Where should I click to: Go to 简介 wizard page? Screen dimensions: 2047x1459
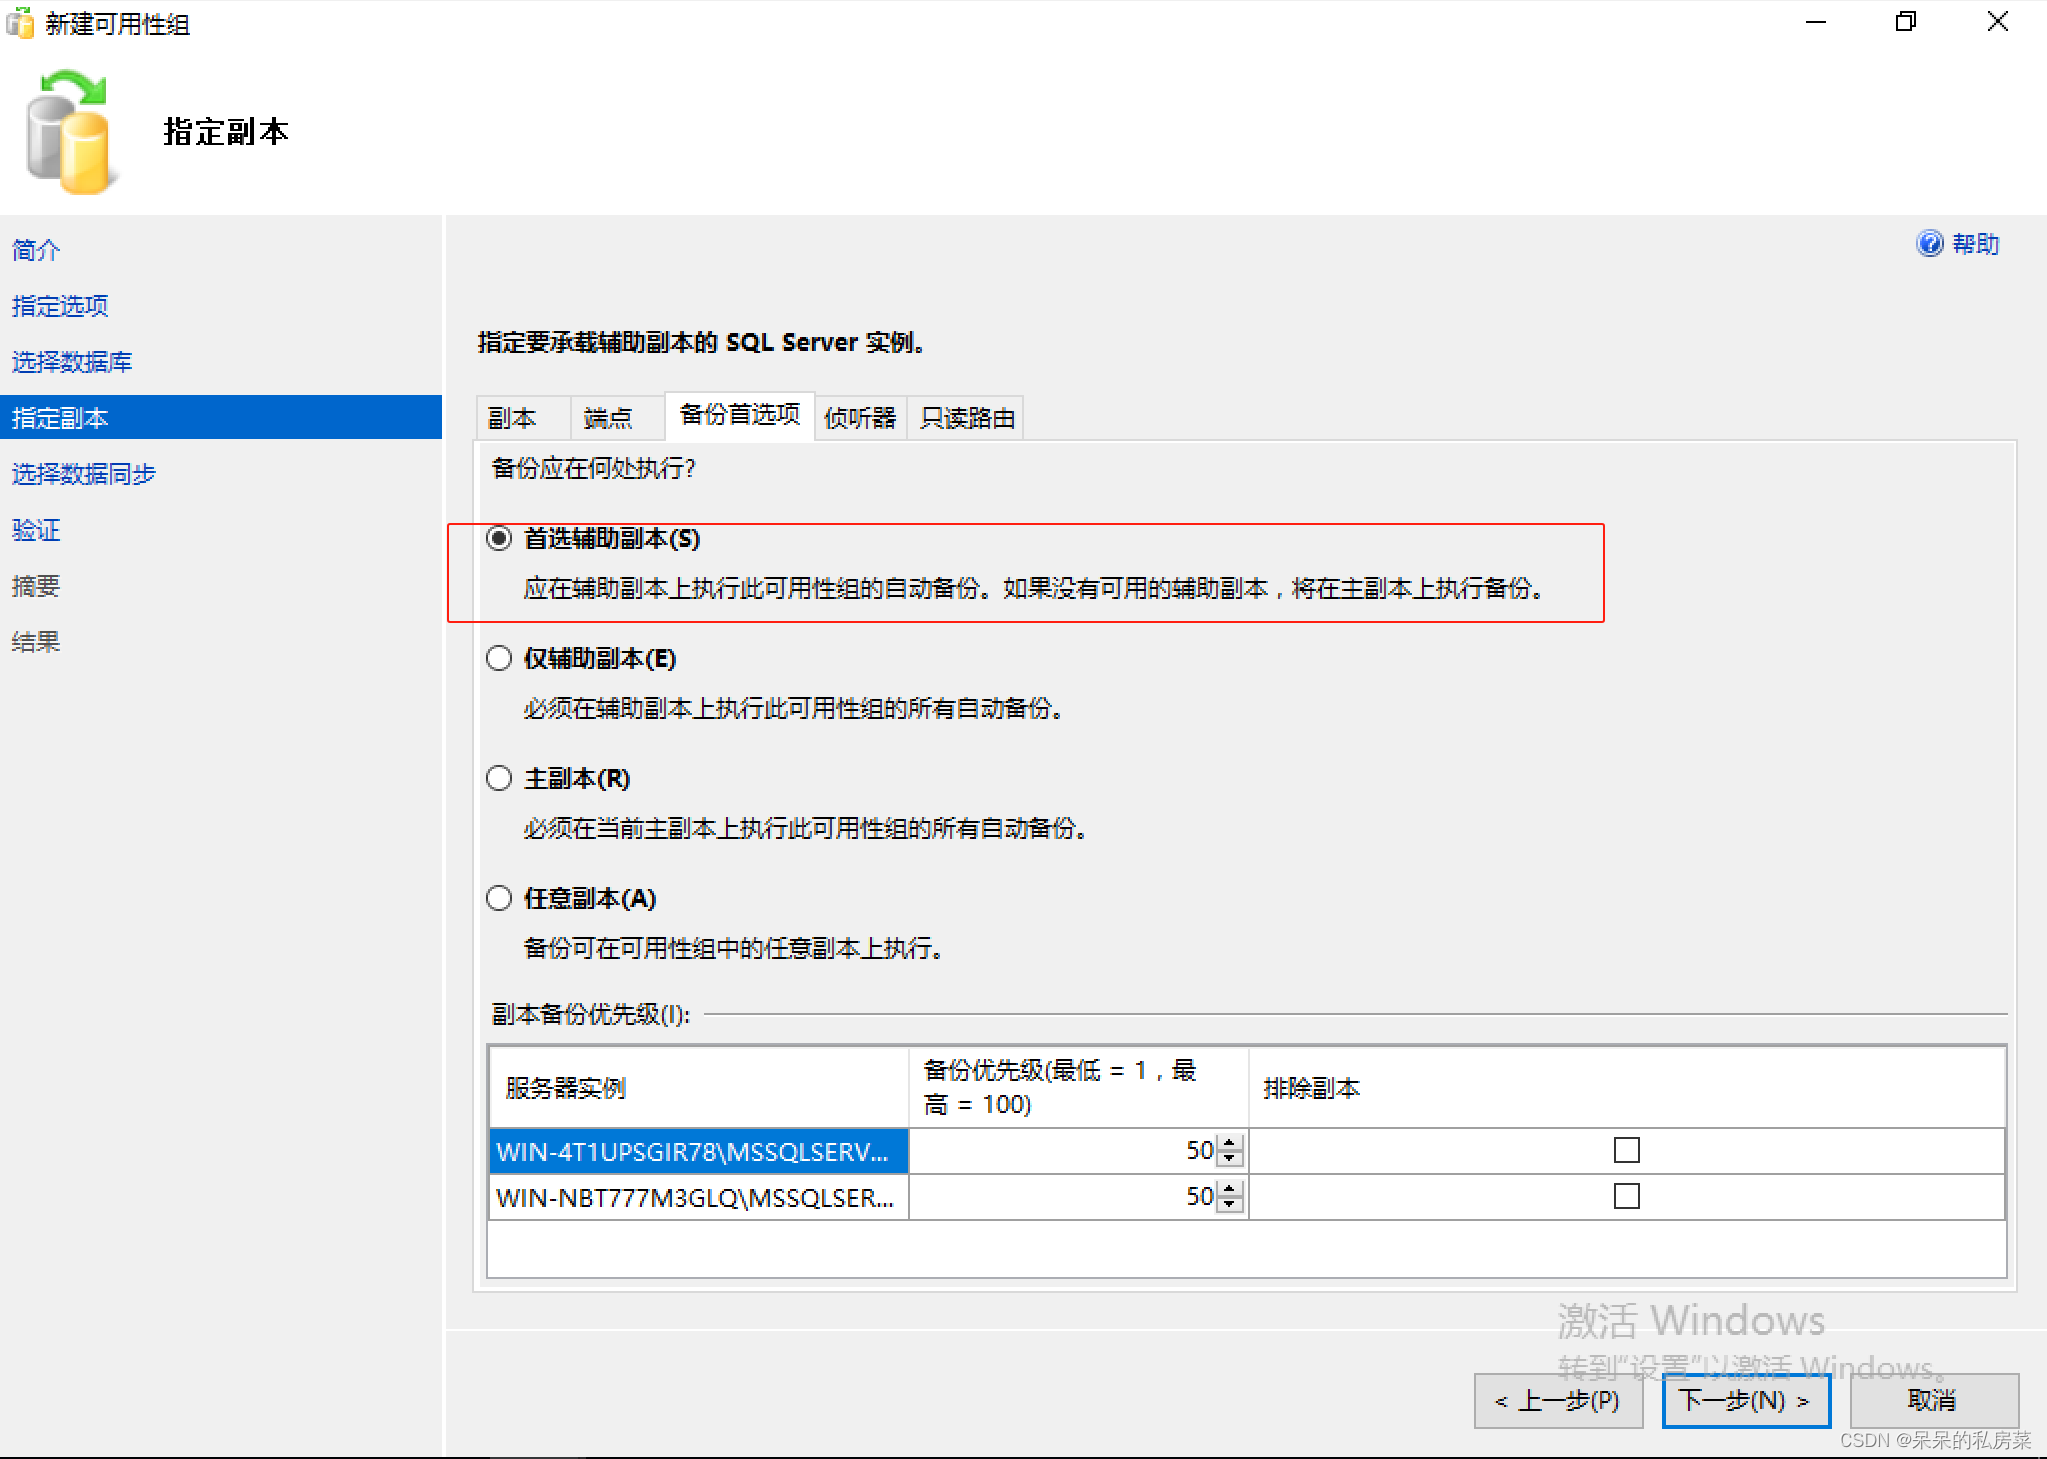point(36,250)
